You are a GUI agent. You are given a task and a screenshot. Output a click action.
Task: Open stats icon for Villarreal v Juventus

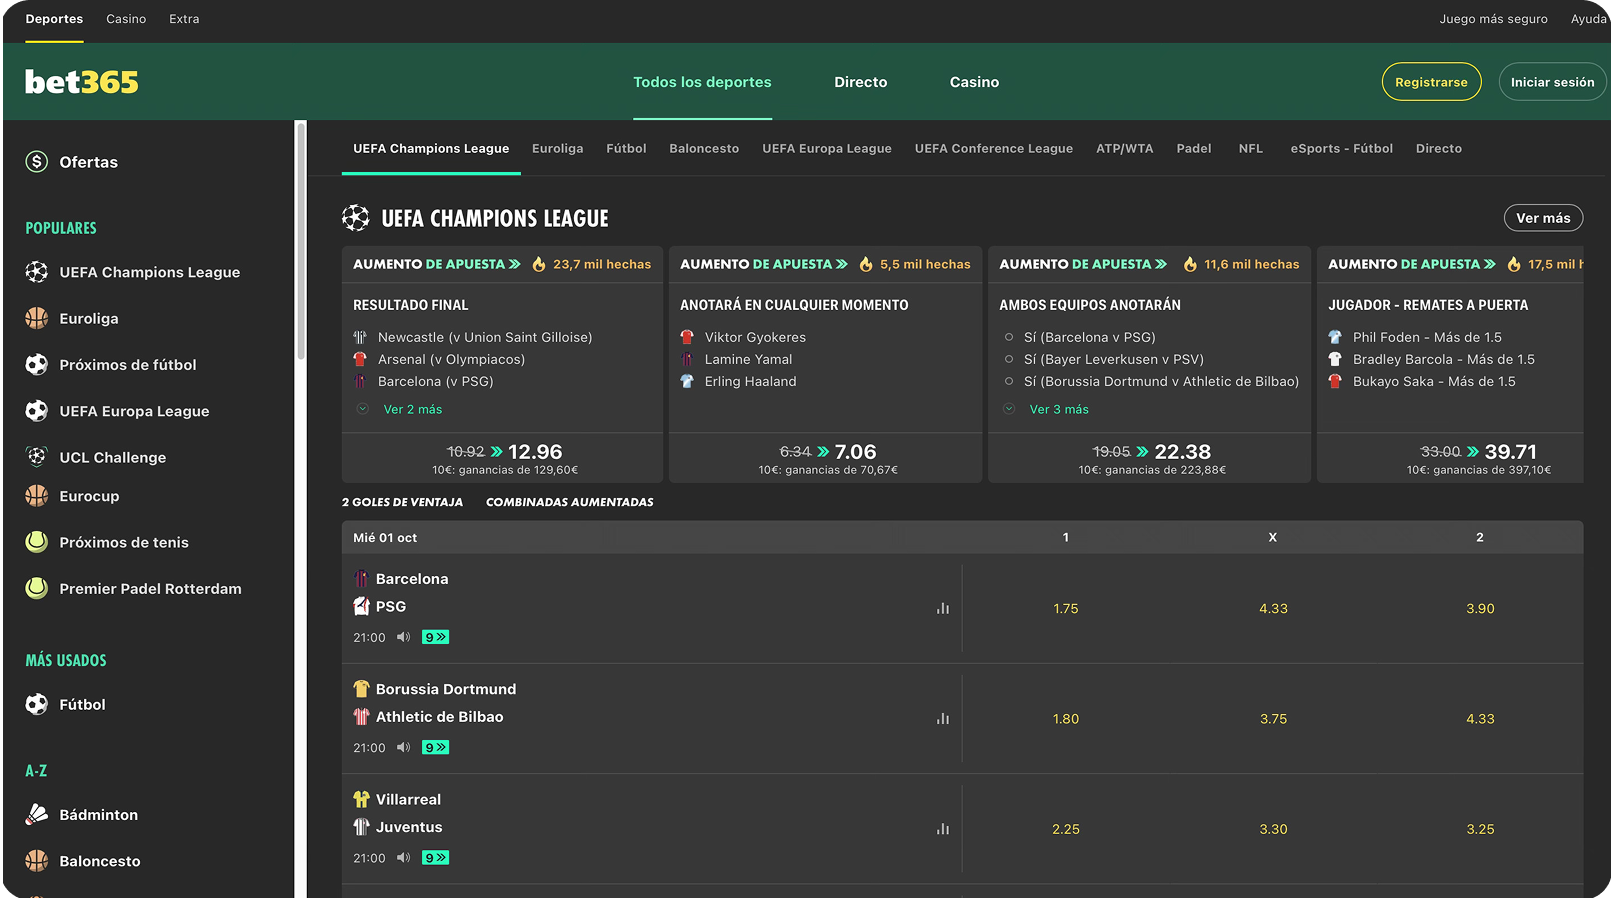942,829
